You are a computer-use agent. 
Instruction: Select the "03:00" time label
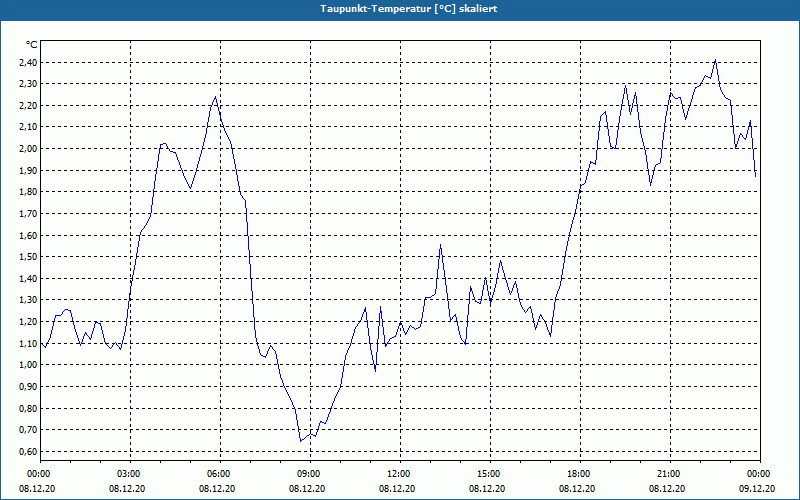[x=130, y=474]
